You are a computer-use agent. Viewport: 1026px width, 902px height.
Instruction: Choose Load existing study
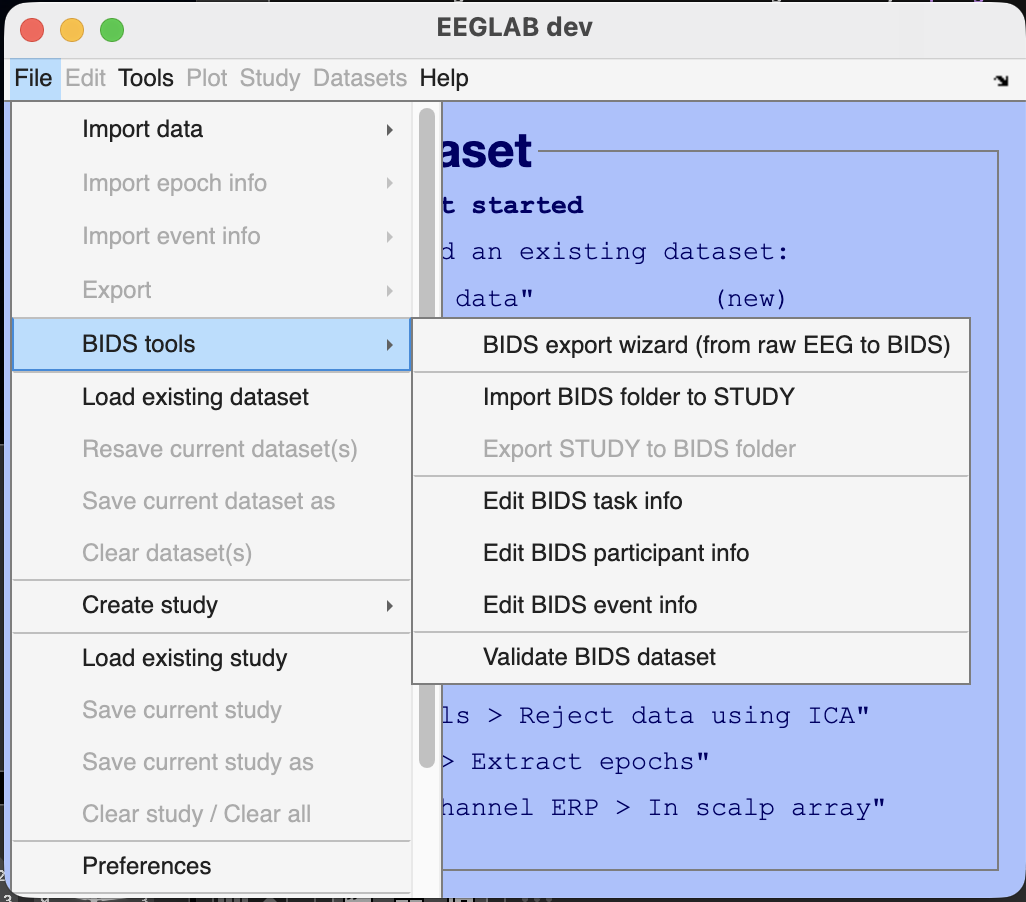[184, 658]
